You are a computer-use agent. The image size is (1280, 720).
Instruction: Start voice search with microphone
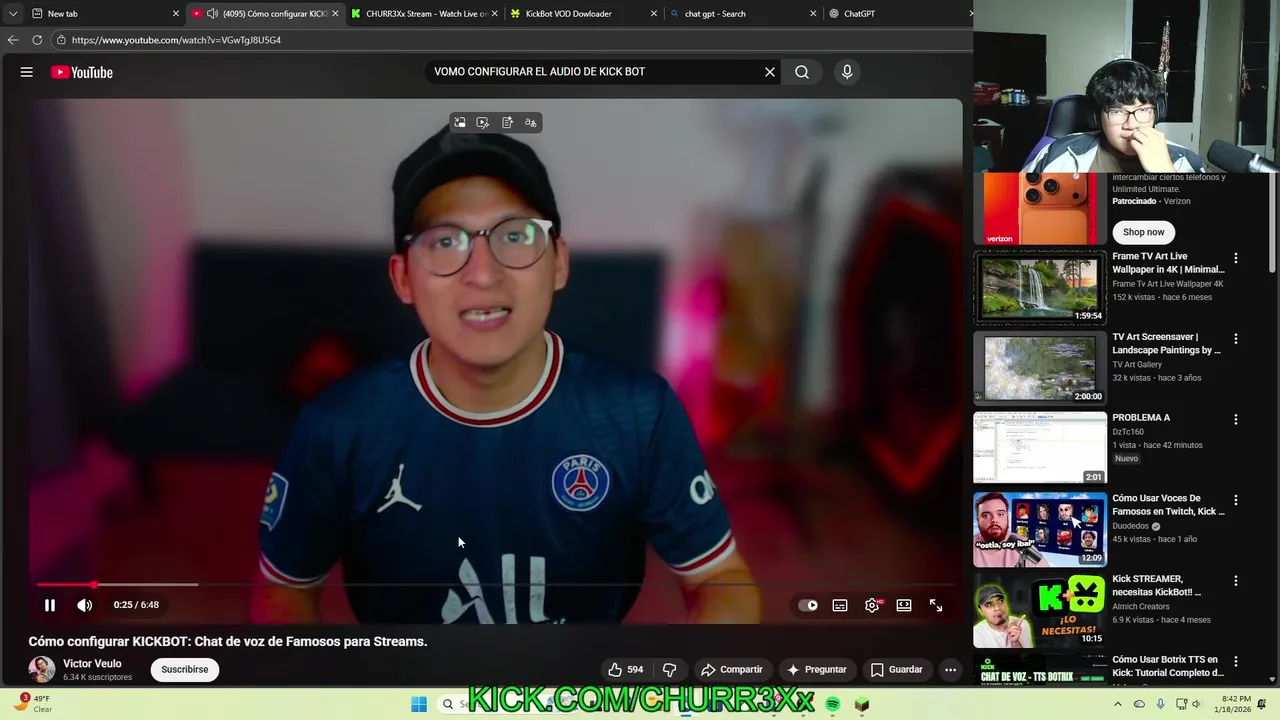pyautogui.click(x=847, y=72)
